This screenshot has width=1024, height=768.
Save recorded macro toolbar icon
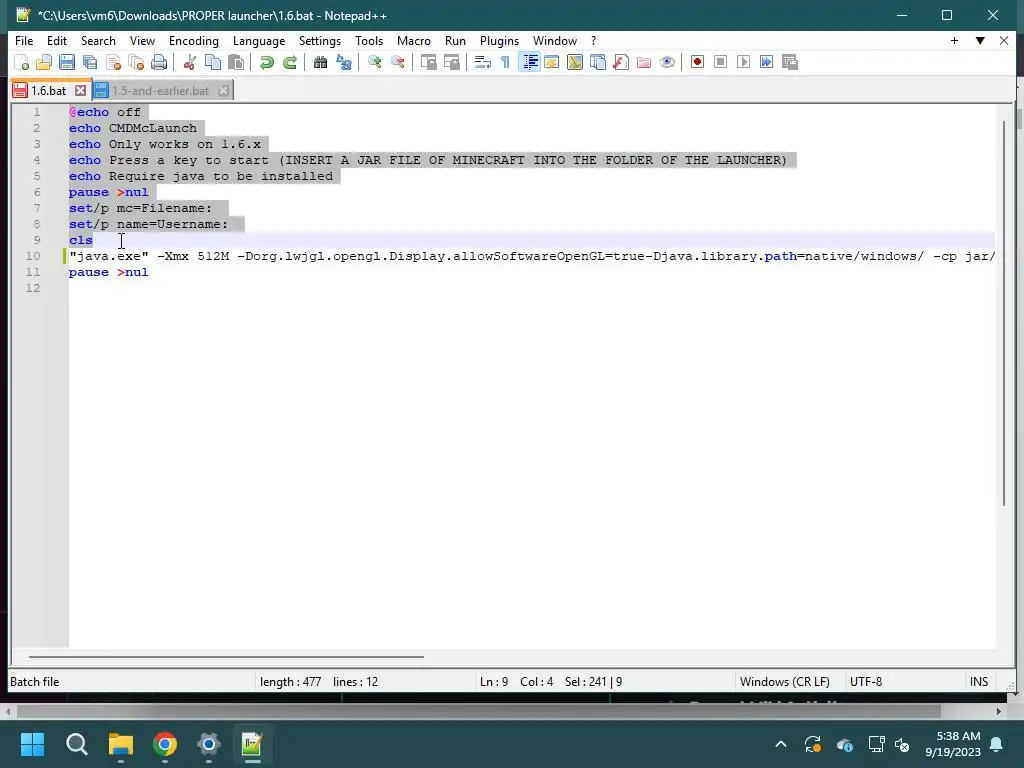[x=790, y=62]
